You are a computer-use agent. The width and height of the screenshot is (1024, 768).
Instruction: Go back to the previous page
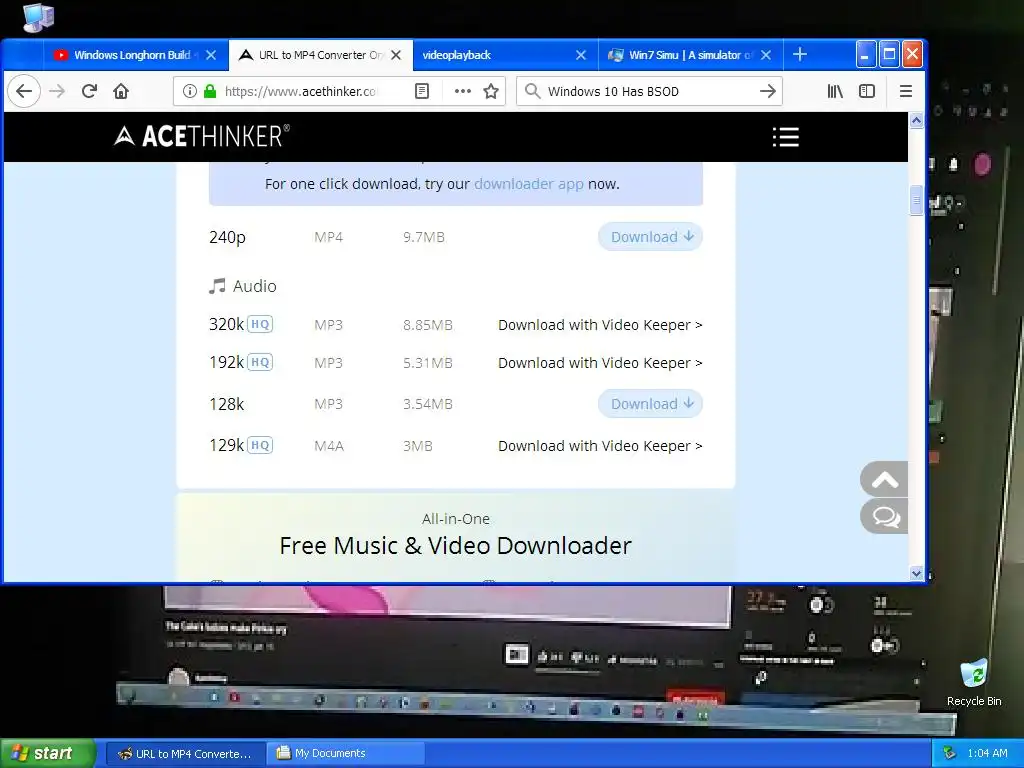tap(24, 91)
